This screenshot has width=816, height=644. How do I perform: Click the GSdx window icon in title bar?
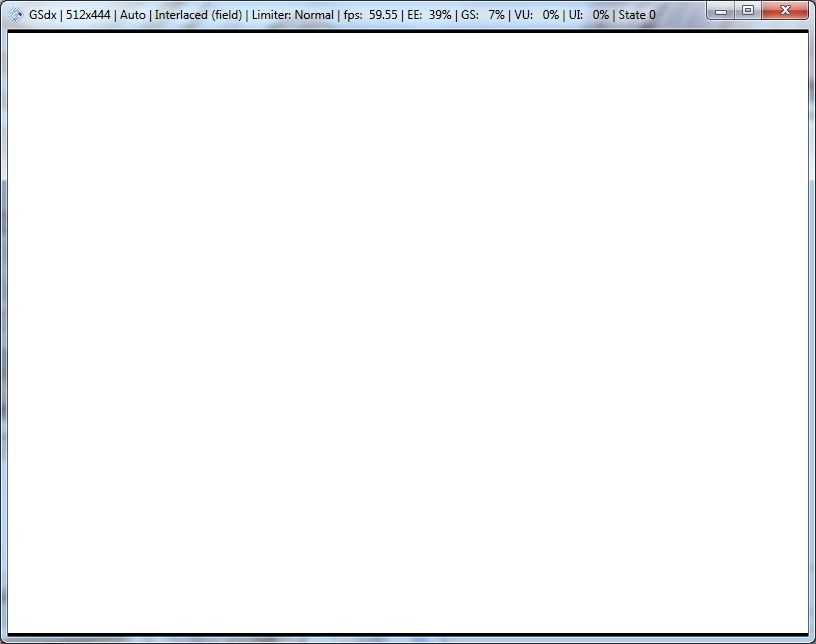[x=16, y=15]
